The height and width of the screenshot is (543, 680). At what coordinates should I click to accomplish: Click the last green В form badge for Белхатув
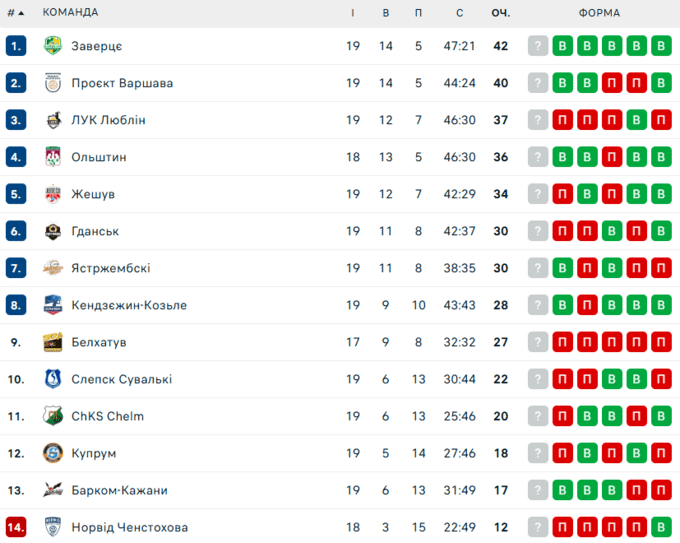pyautogui.click(x=660, y=342)
